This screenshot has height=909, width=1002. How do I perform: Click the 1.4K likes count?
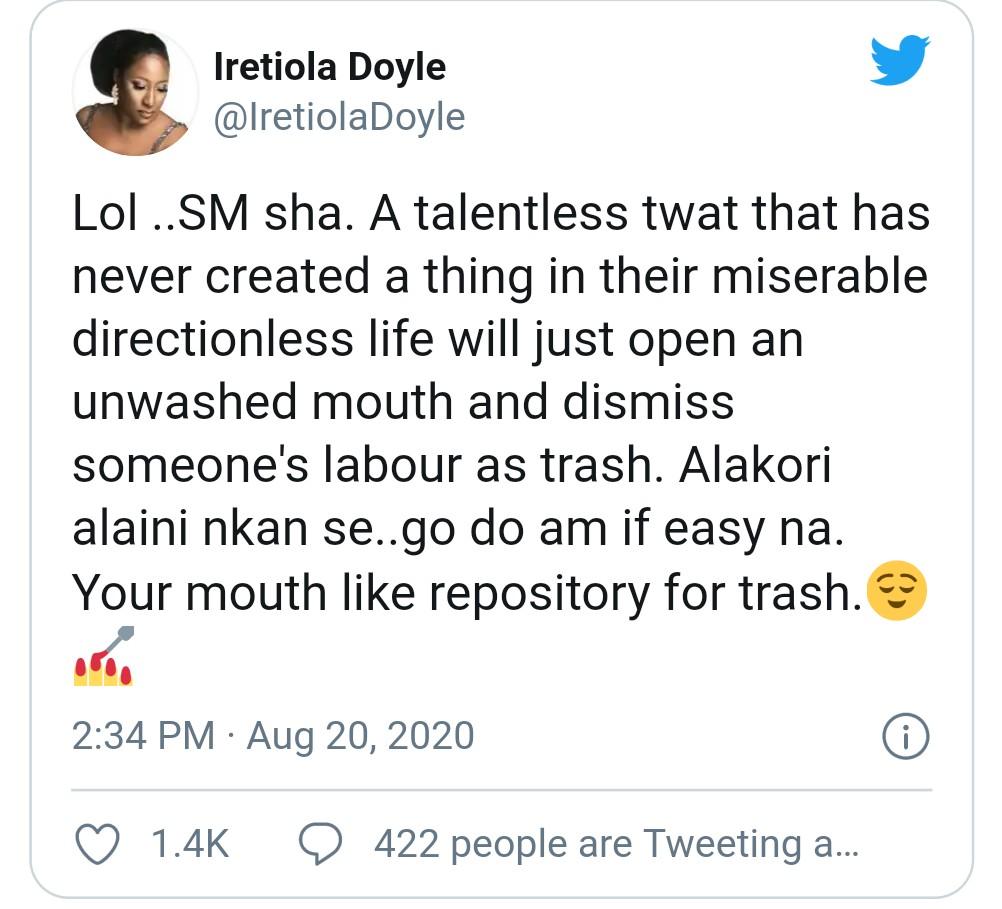pos(190,845)
